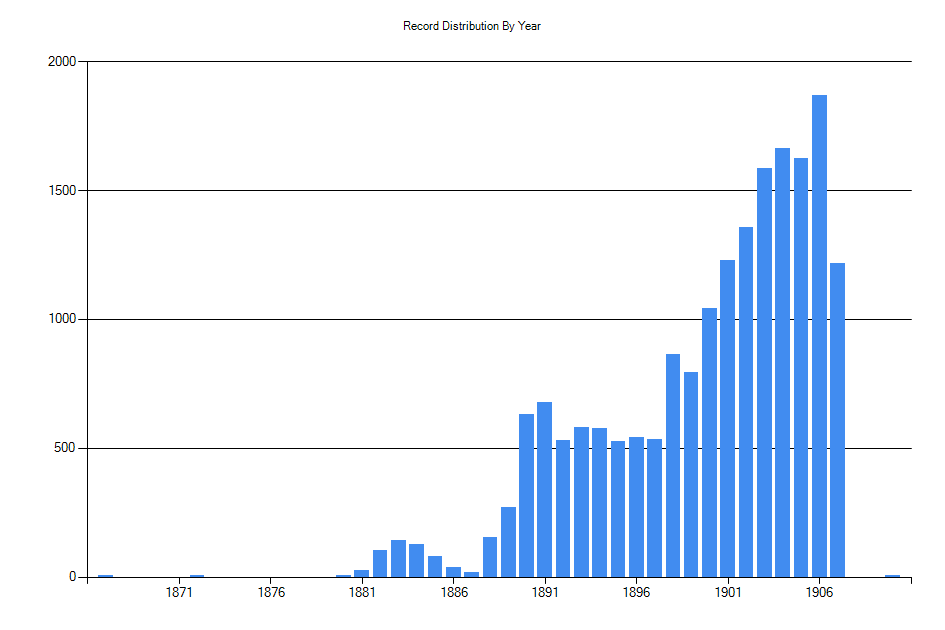Viewport: 945px width, 630px height.
Task: Click the 2000 y-axis label
Action: tap(62, 62)
